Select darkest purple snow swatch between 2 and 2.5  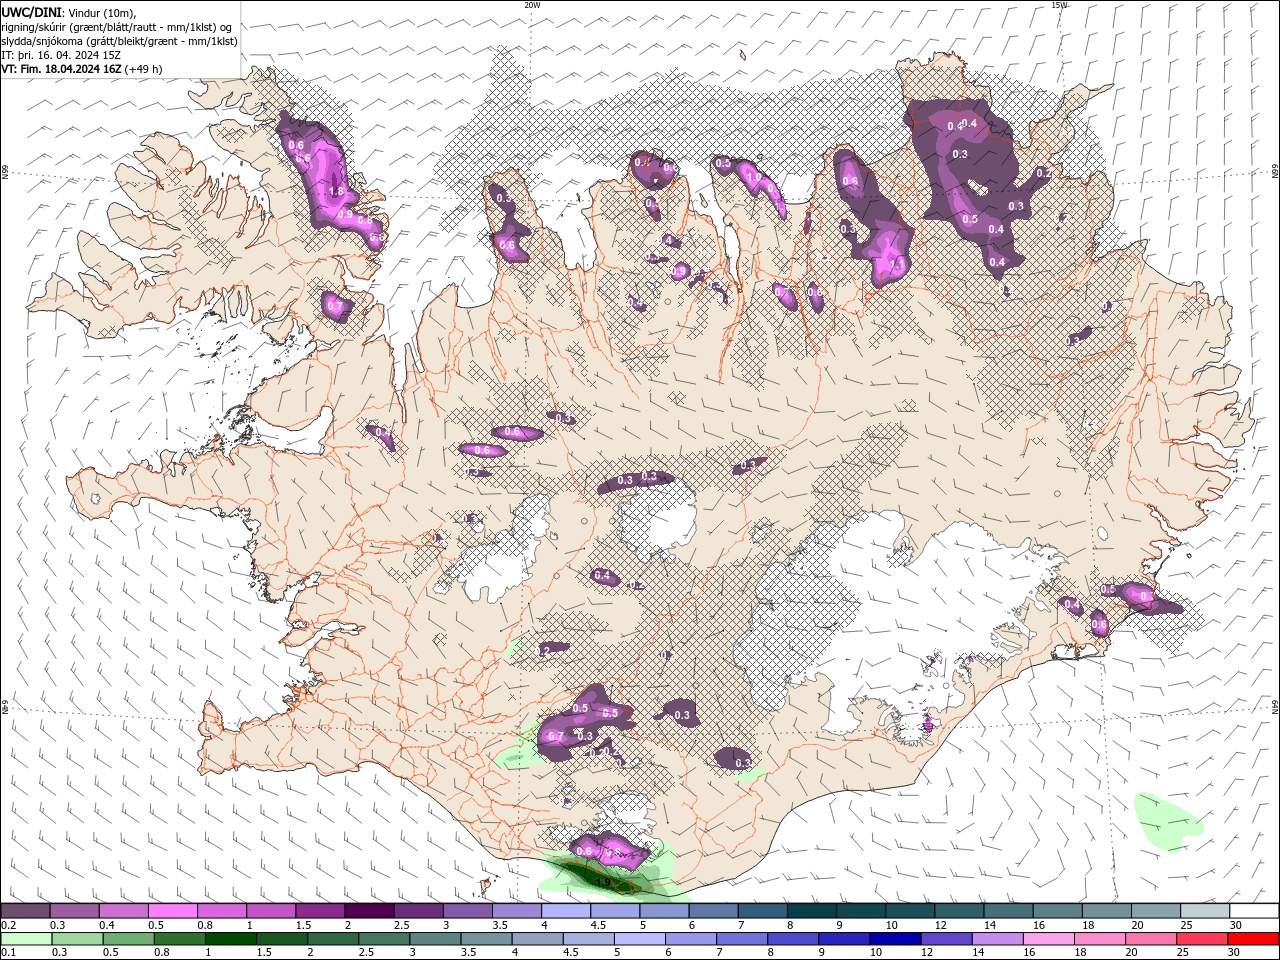pyautogui.click(x=369, y=911)
